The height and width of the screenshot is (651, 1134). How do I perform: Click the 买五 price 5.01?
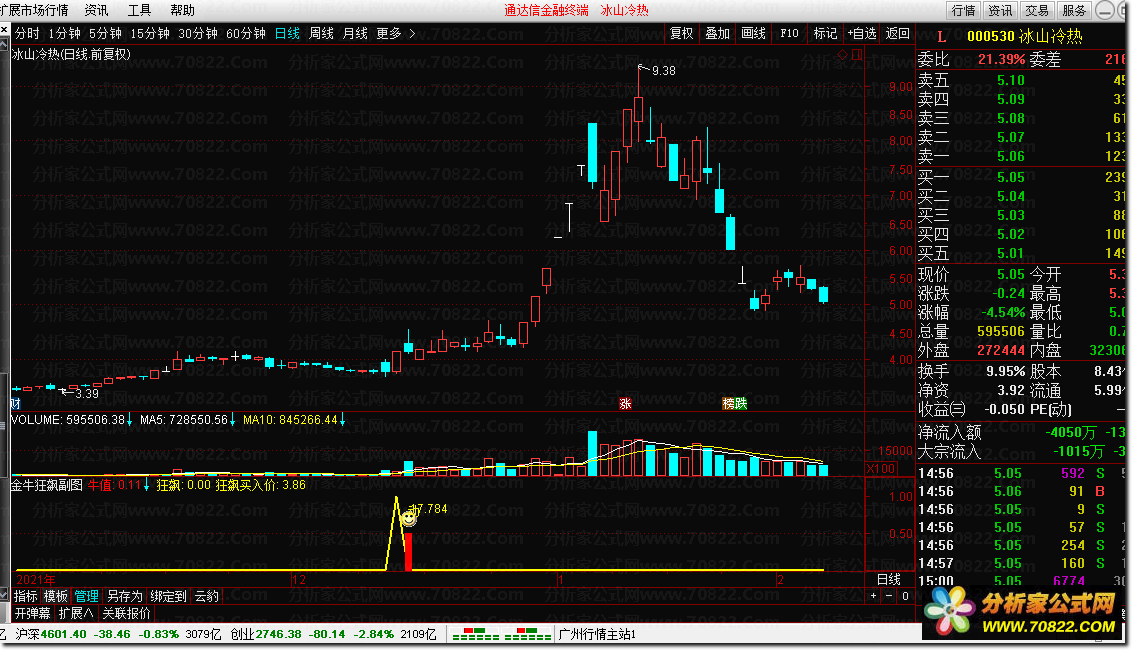point(1010,253)
